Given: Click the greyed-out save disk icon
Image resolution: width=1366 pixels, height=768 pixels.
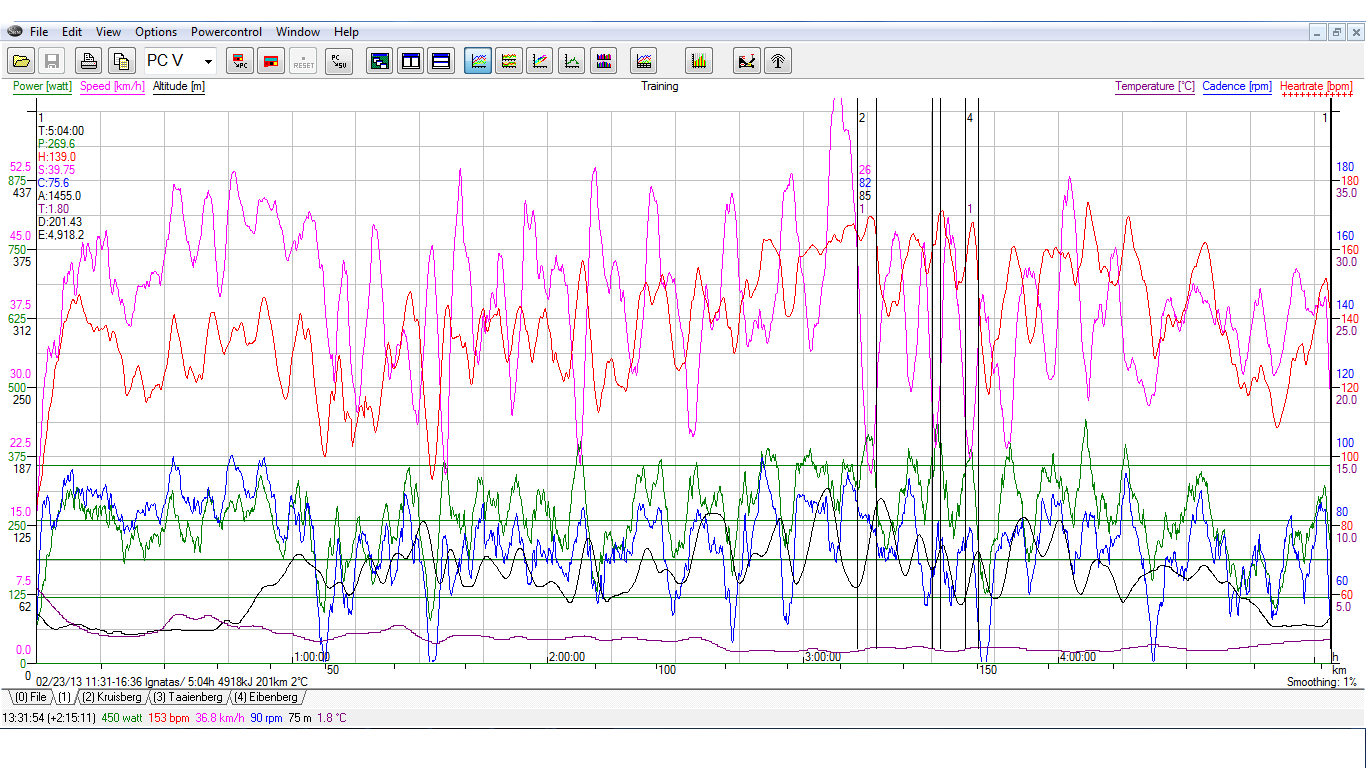Looking at the screenshot, I should pyautogui.click(x=51, y=61).
